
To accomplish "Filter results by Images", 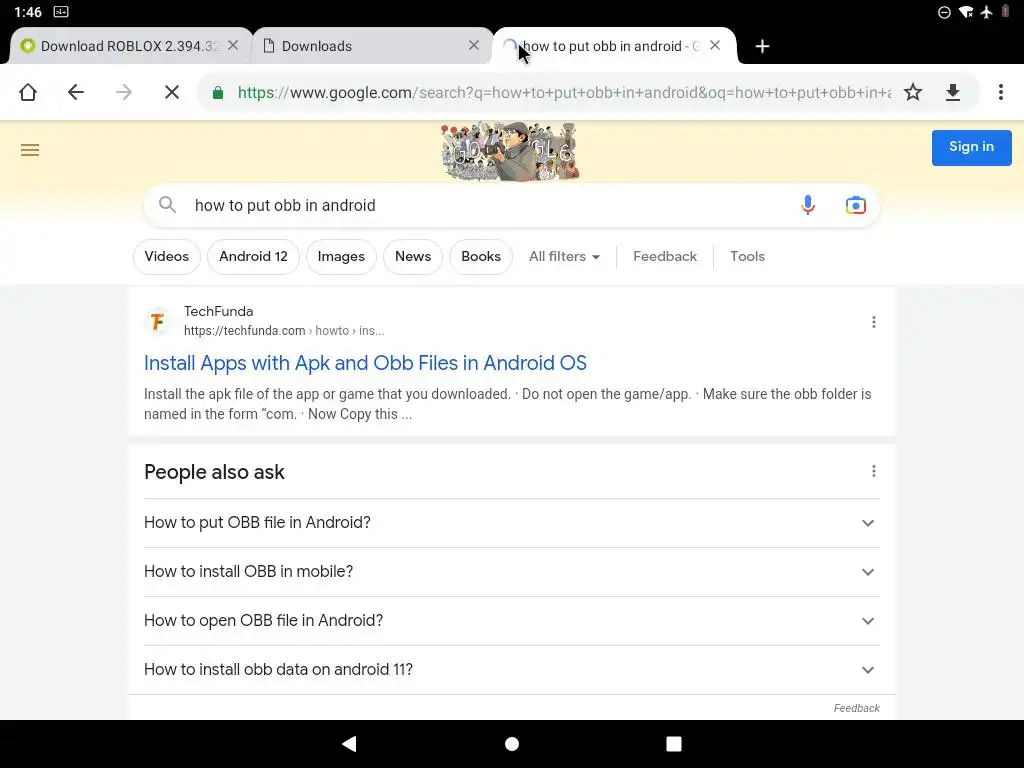I will [341, 257].
